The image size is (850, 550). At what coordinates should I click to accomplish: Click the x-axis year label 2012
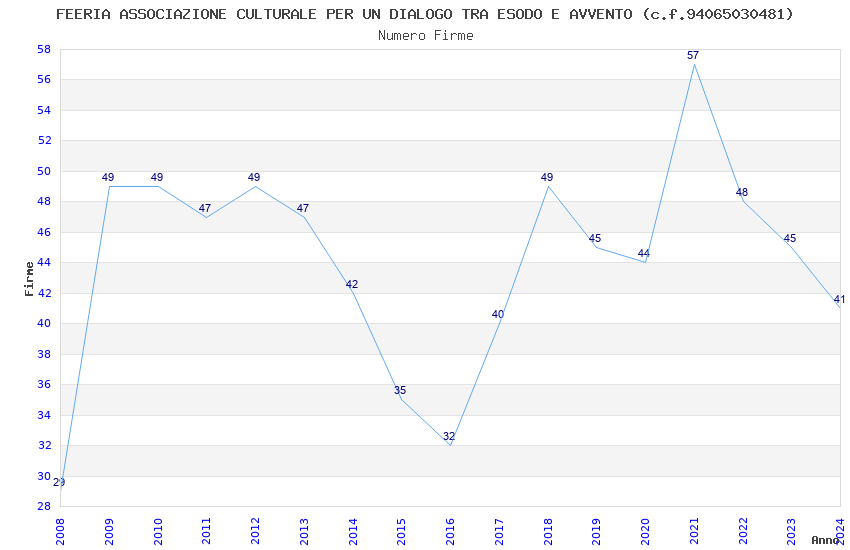point(255,531)
